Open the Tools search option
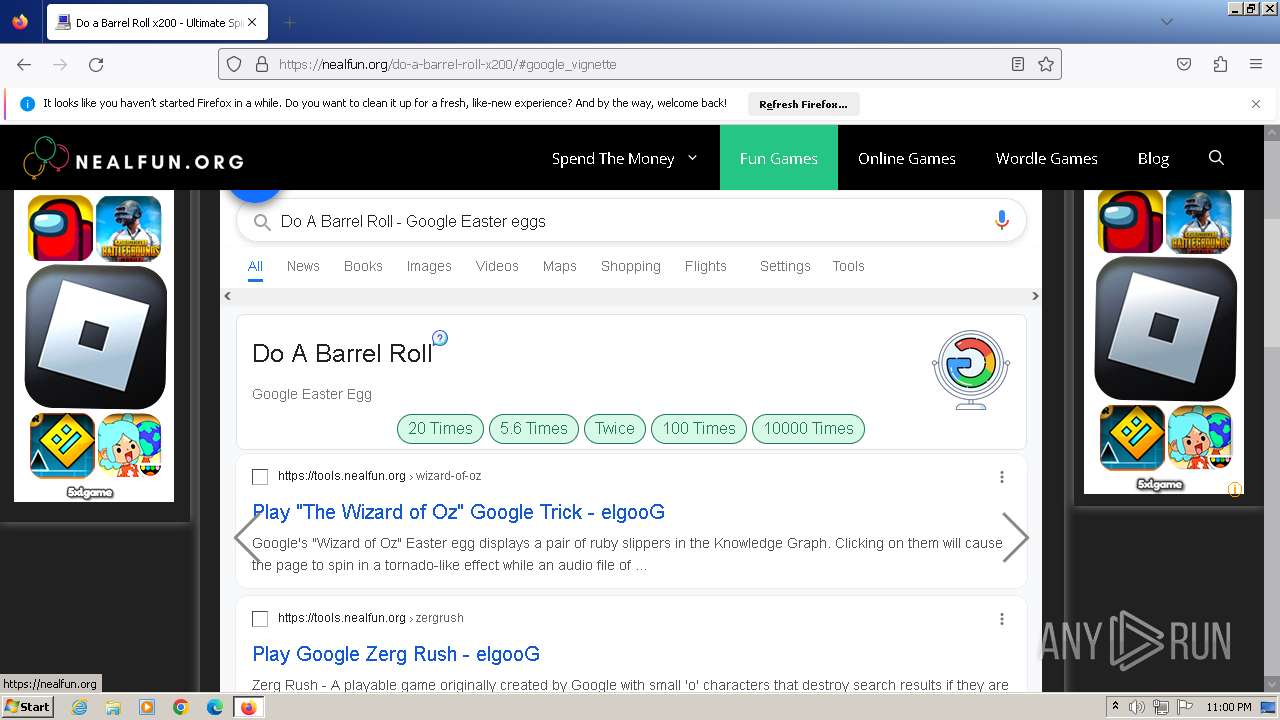The height and width of the screenshot is (720, 1280). [848, 266]
